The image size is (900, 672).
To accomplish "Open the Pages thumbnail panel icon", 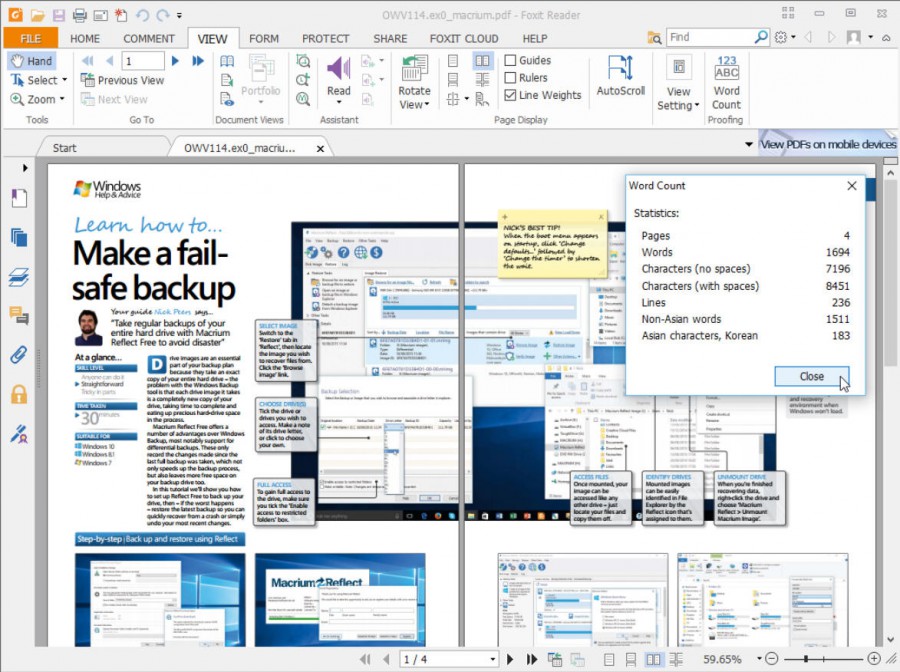I will (x=19, y=237).
